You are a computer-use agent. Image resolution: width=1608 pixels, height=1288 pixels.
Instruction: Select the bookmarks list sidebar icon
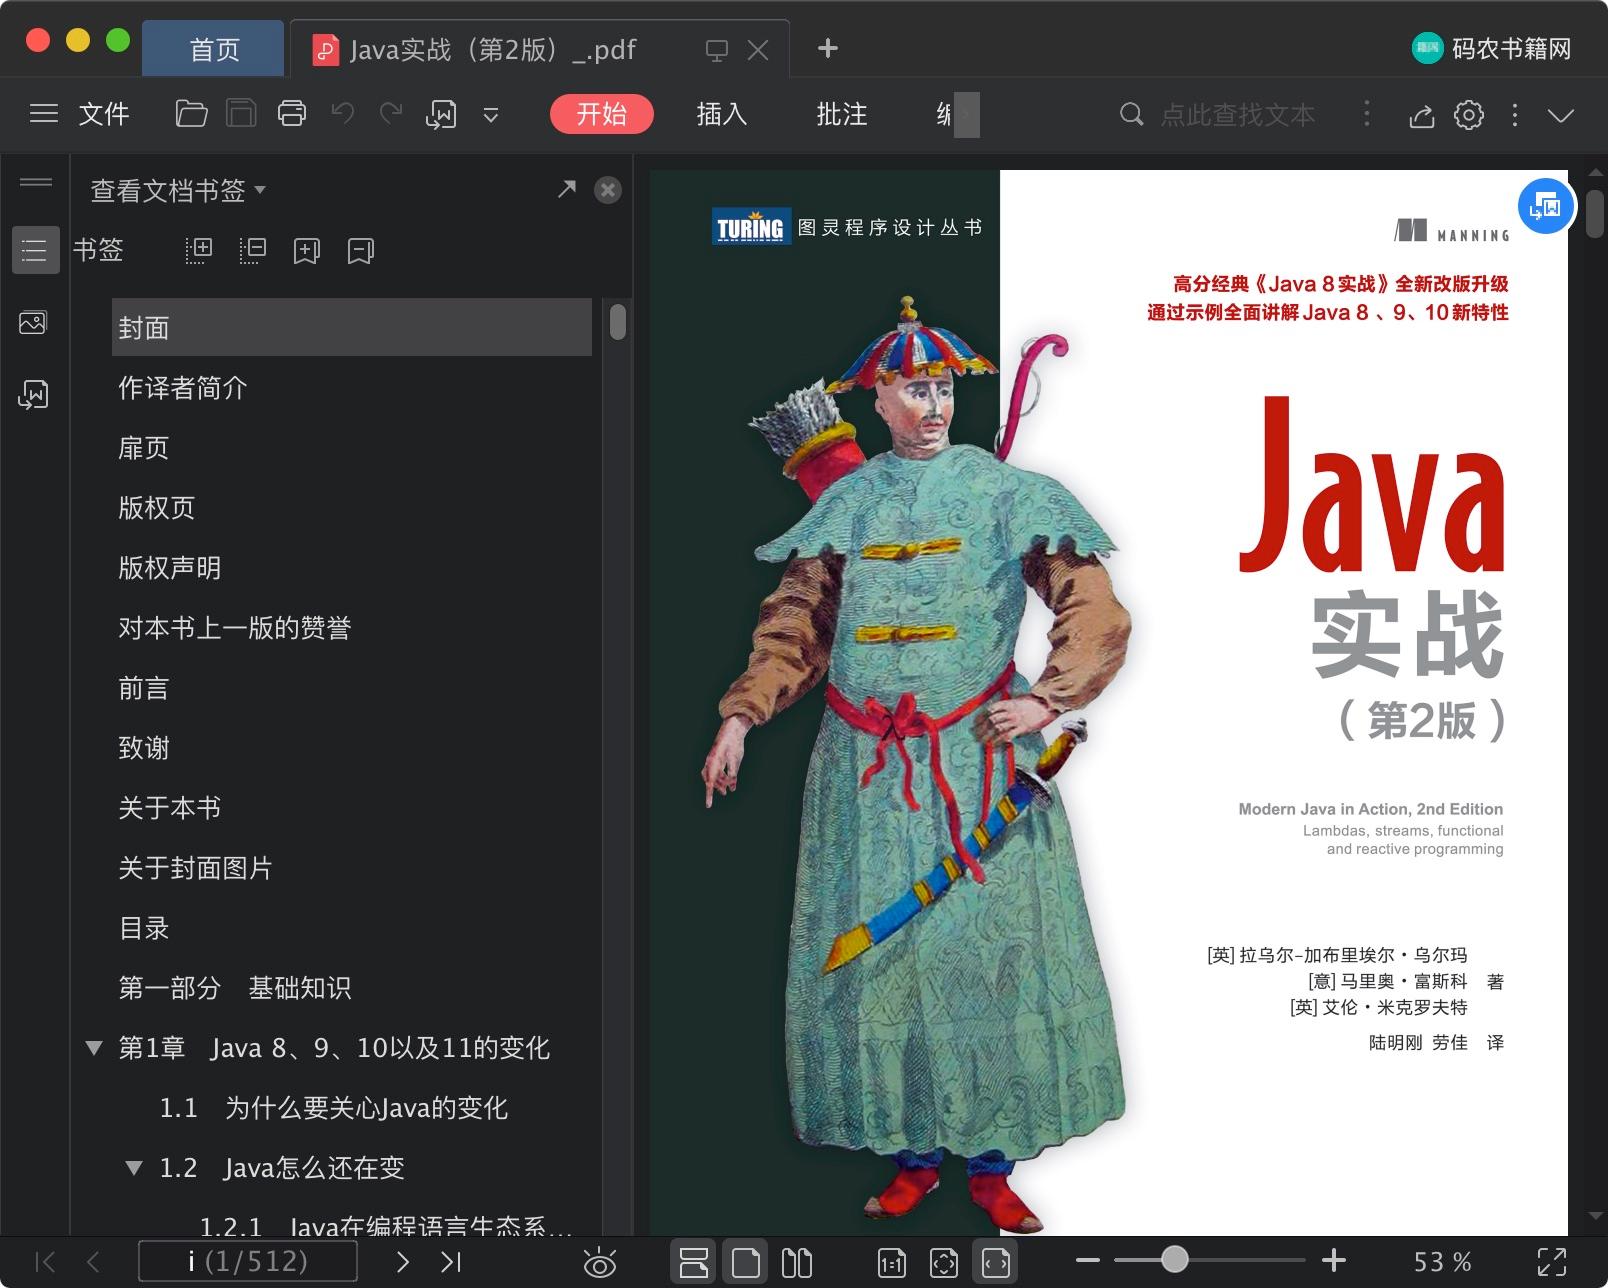(35, 250)
